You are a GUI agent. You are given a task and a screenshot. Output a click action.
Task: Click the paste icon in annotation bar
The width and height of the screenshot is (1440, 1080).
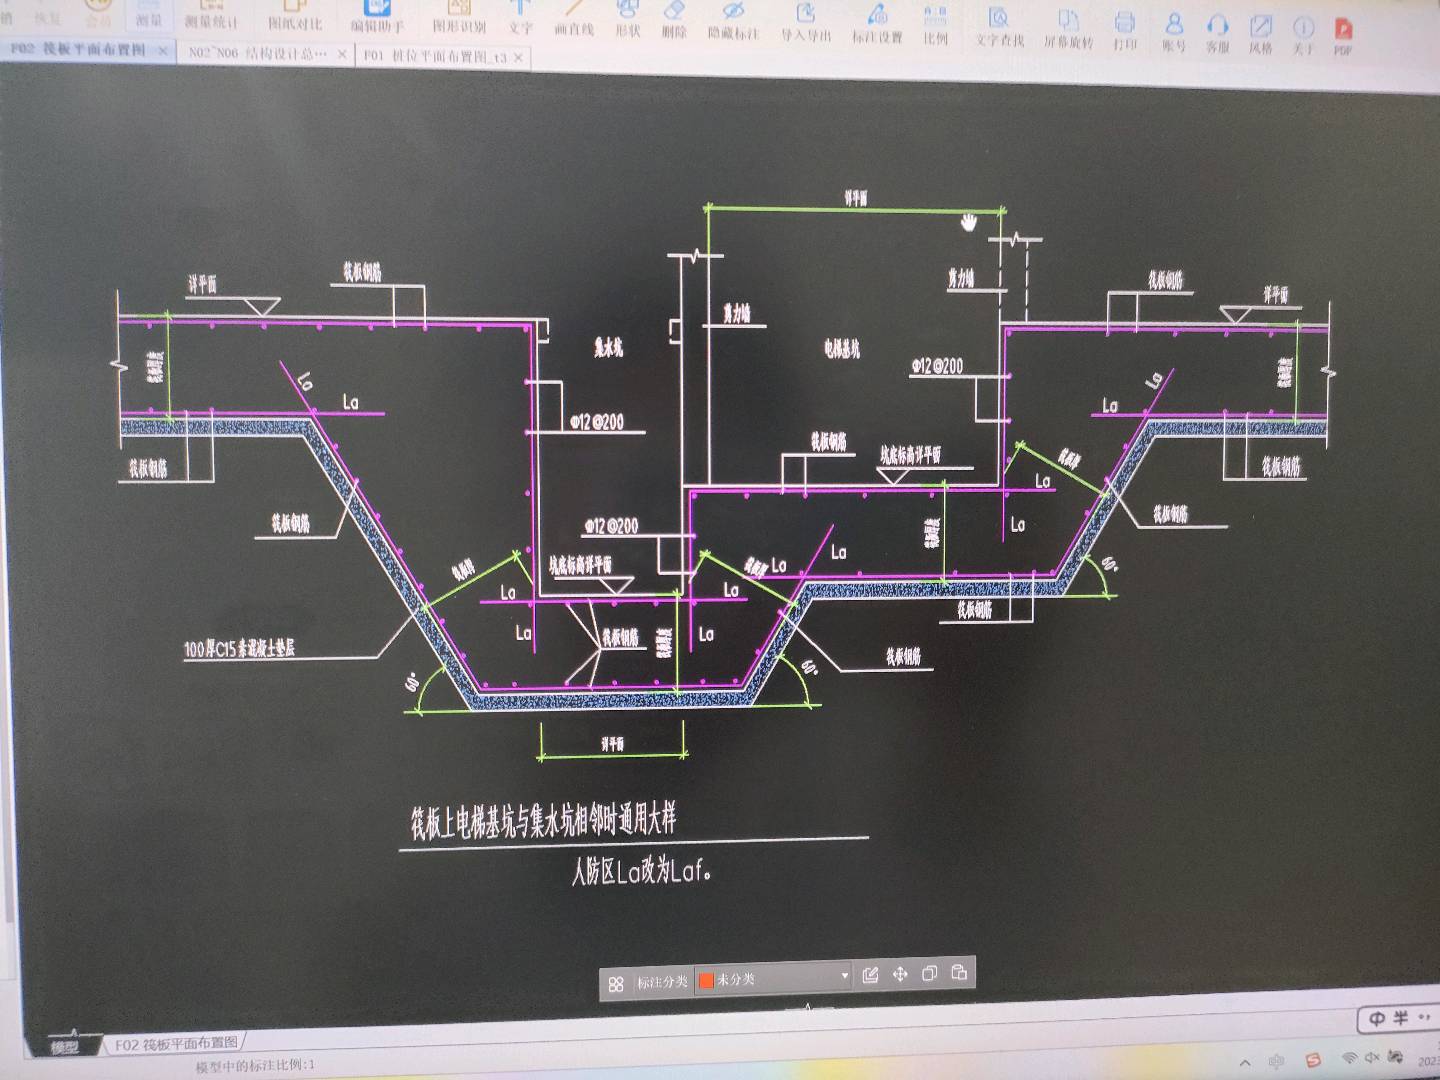(x=959, y=972)
